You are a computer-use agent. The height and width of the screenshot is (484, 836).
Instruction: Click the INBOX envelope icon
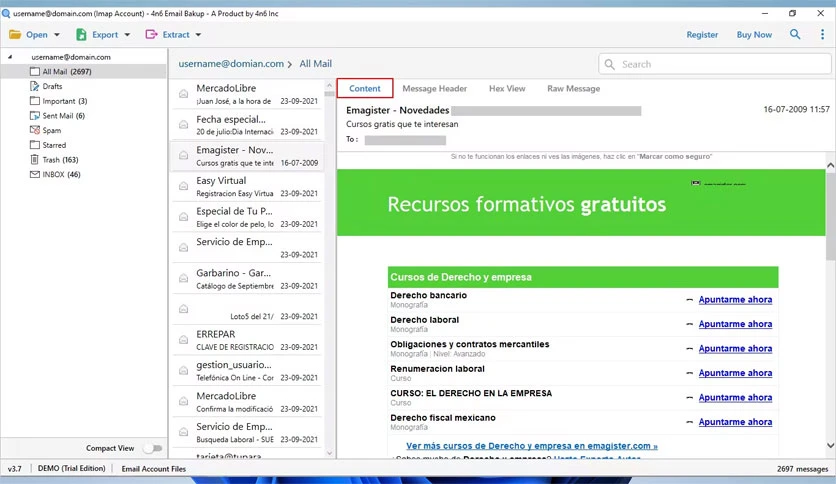click(35, 174)
